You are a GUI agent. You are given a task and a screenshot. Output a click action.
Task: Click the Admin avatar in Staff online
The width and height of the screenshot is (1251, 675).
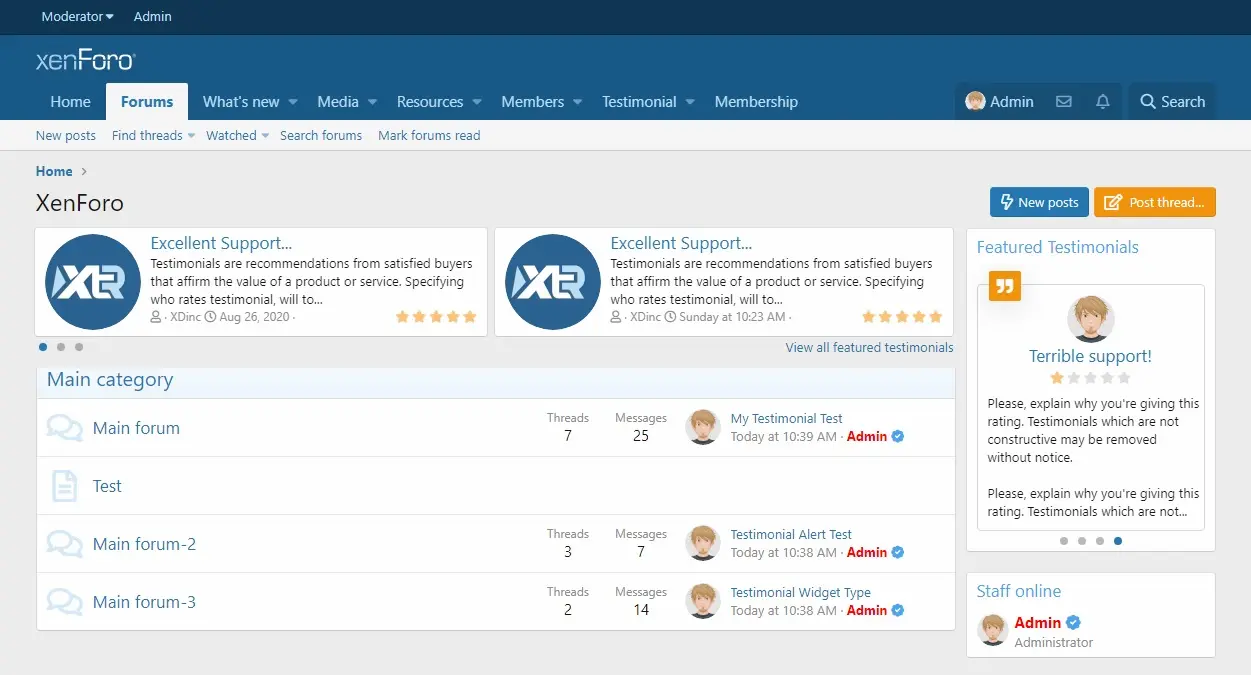(992, 630)
